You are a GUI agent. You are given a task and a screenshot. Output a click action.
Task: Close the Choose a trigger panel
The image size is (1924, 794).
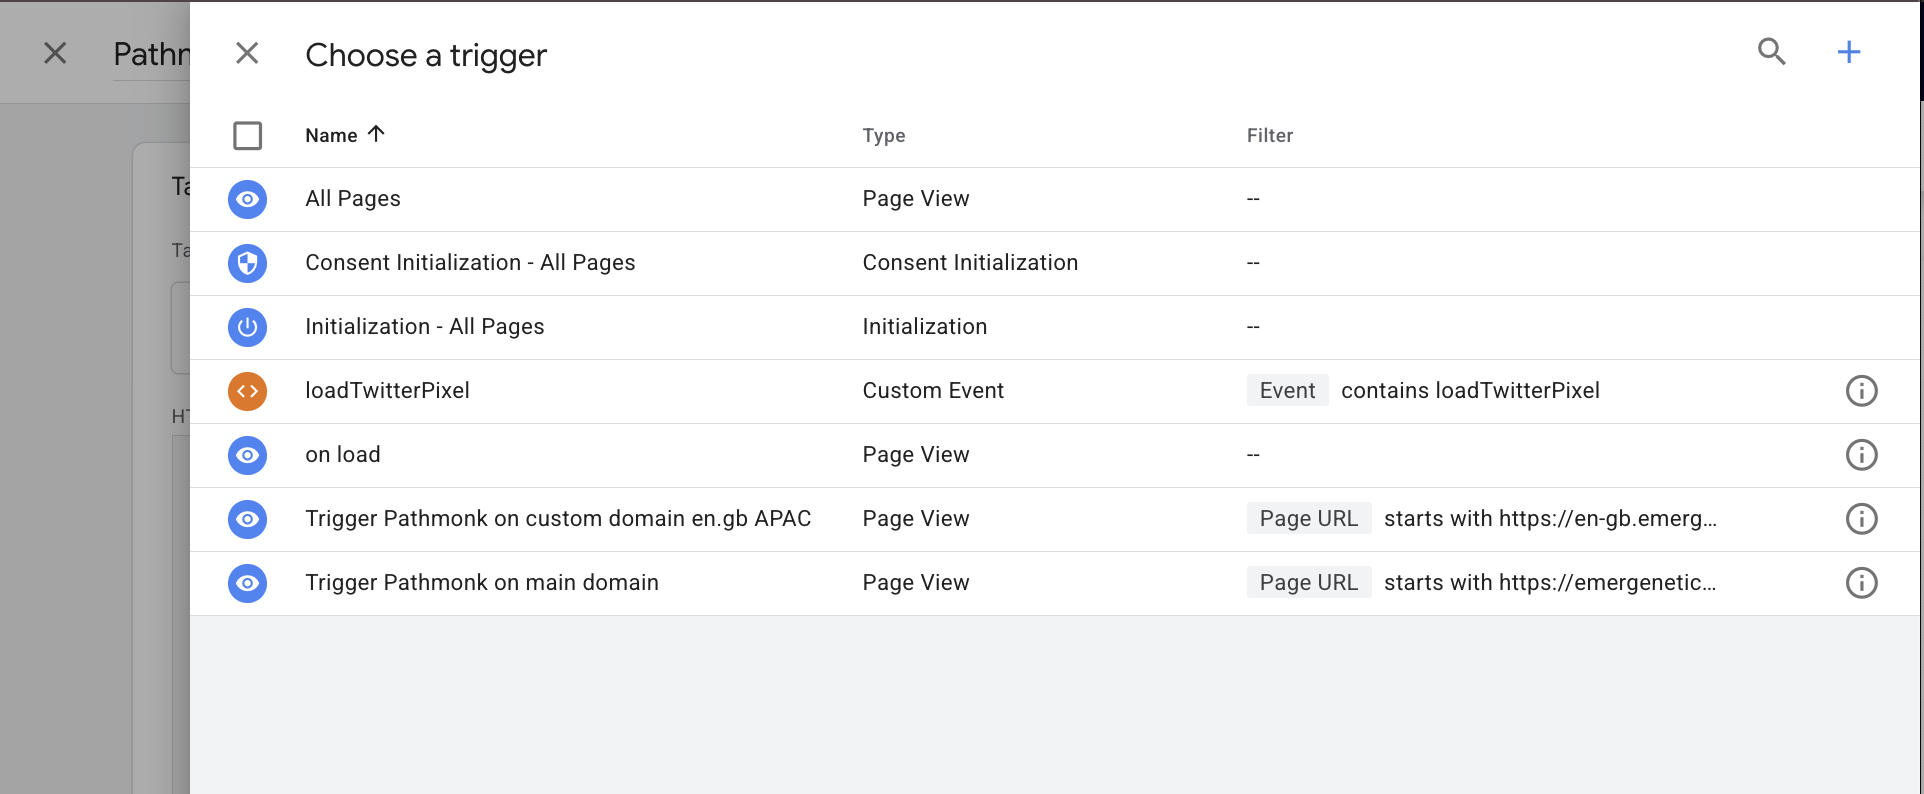[x=247, y=53]
